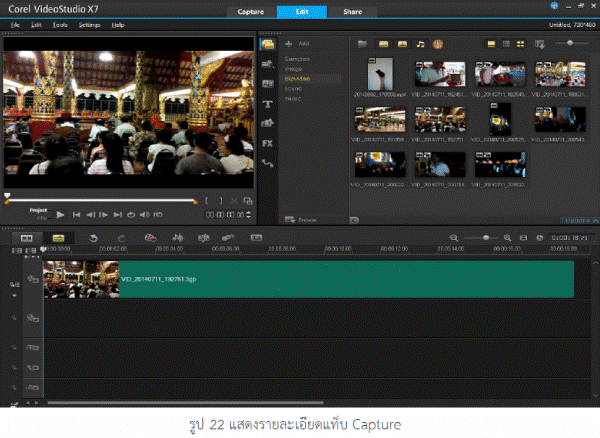Switch library to thumbnail view
Screen dimensions: 600x438
click(x=520, y=44)
